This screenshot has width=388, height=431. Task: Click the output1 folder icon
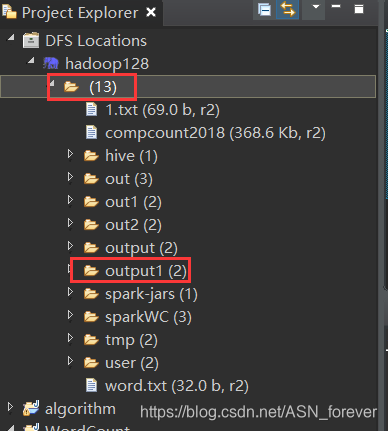pyautogui.click(x=91, y=271)
